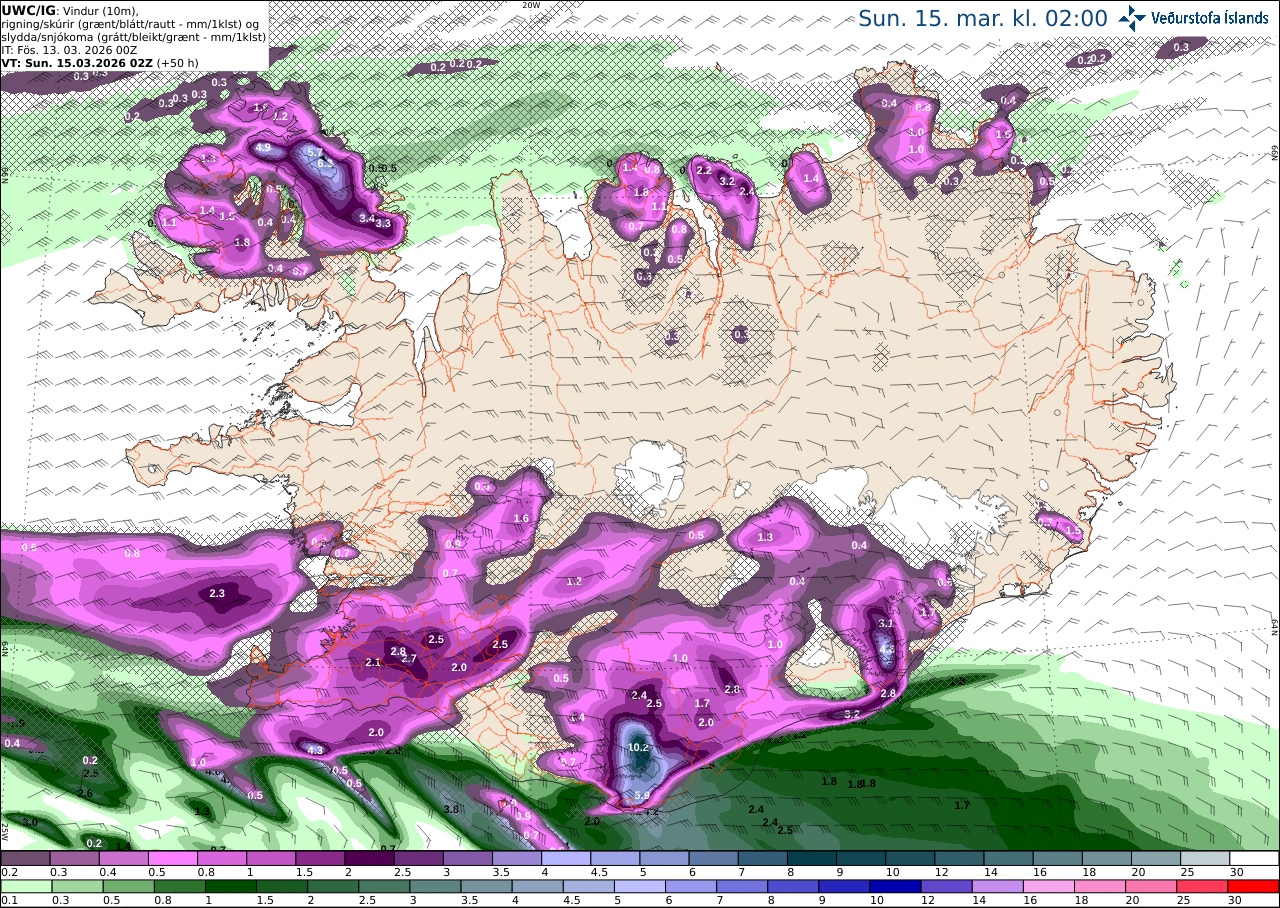Click the 3.8 value off the south coast
The height and width of the screenshot is (908, 1280).
[450, 809]
